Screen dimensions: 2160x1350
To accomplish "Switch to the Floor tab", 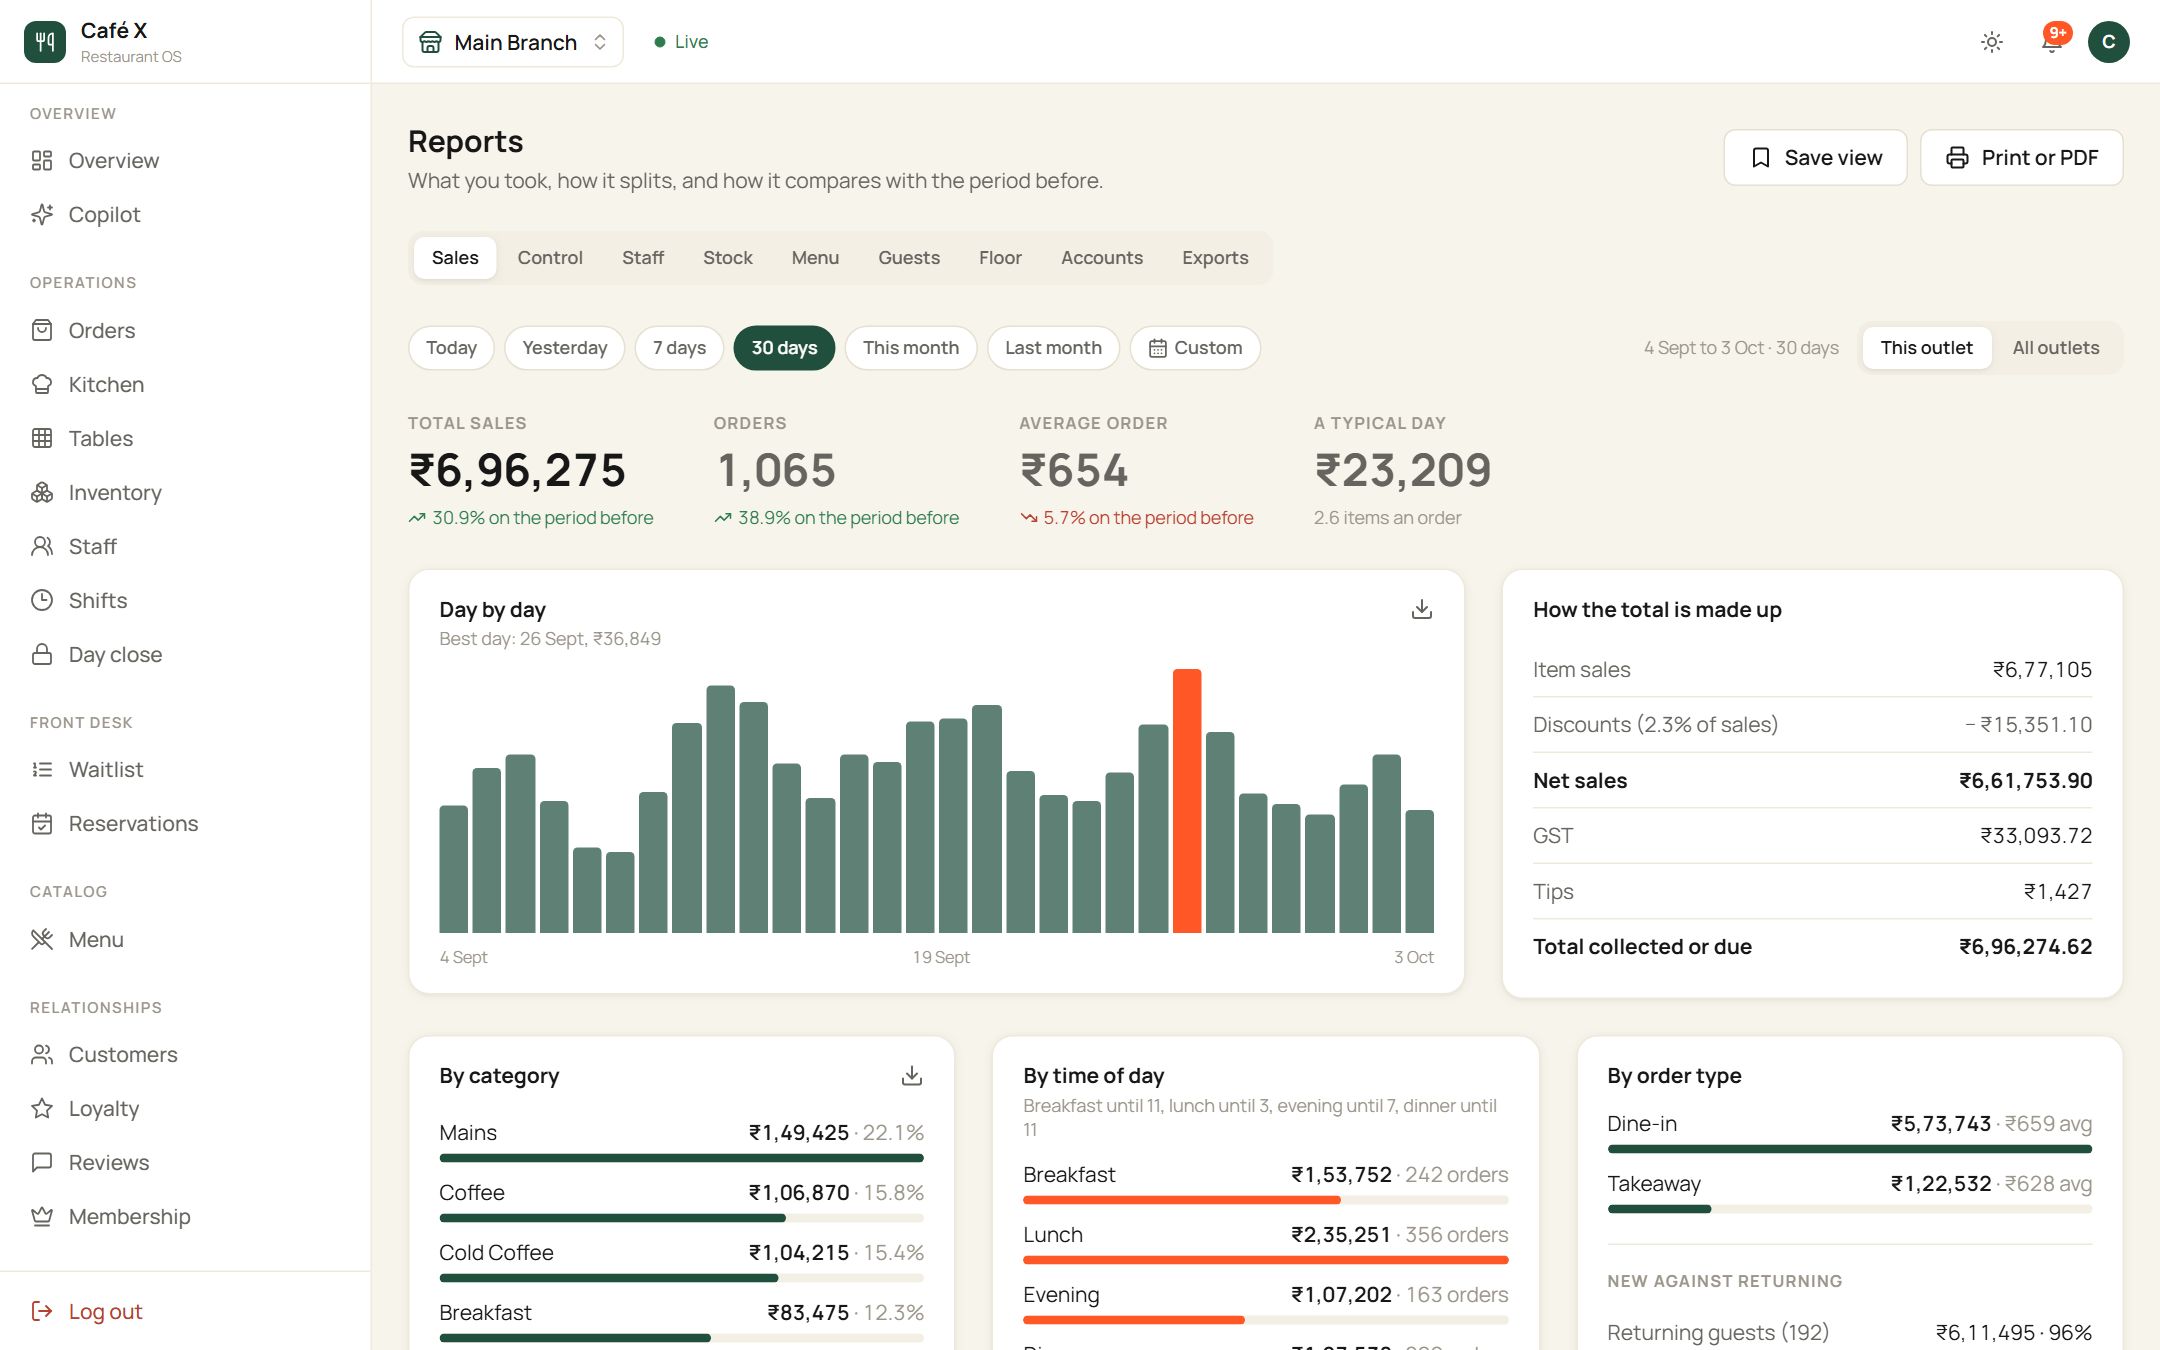I will tap(1000, 258).
